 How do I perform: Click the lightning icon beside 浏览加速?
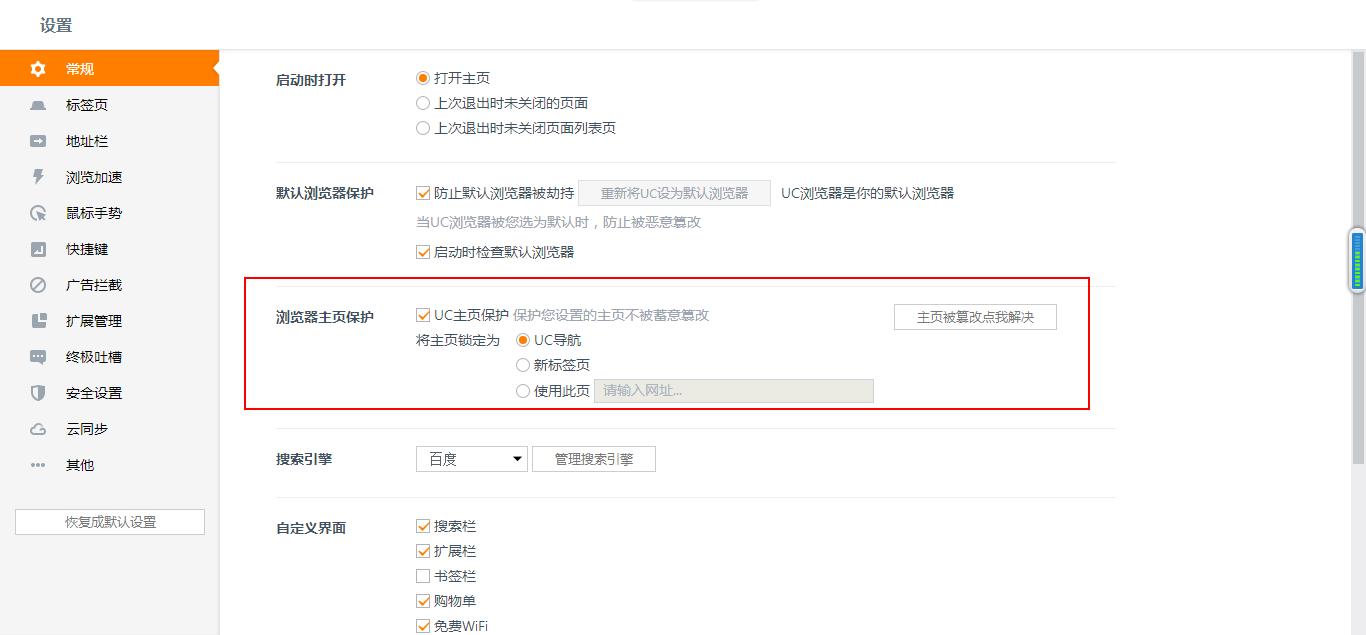pyautogui.click(x=38, y=177)
